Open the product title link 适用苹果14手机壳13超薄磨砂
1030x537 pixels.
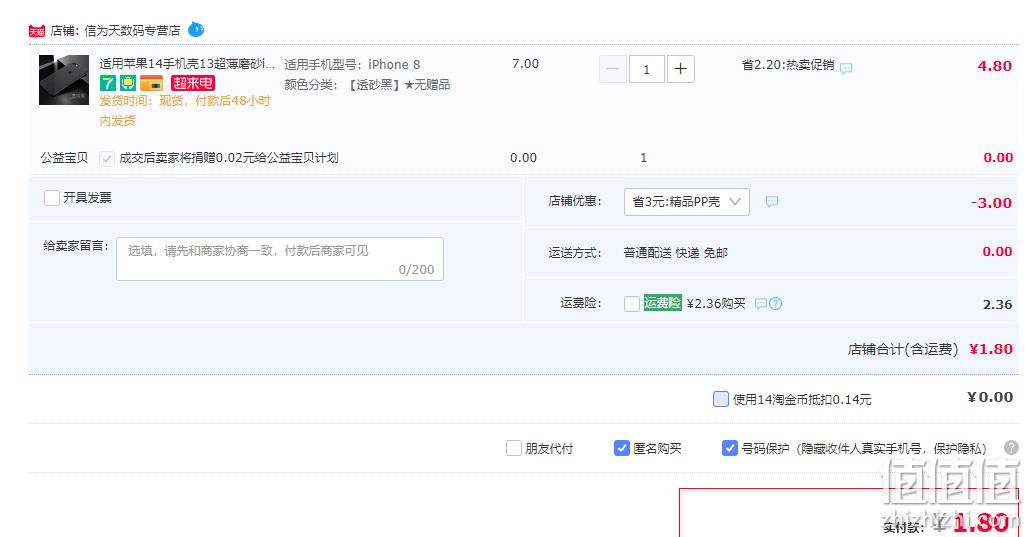(187, 64)
